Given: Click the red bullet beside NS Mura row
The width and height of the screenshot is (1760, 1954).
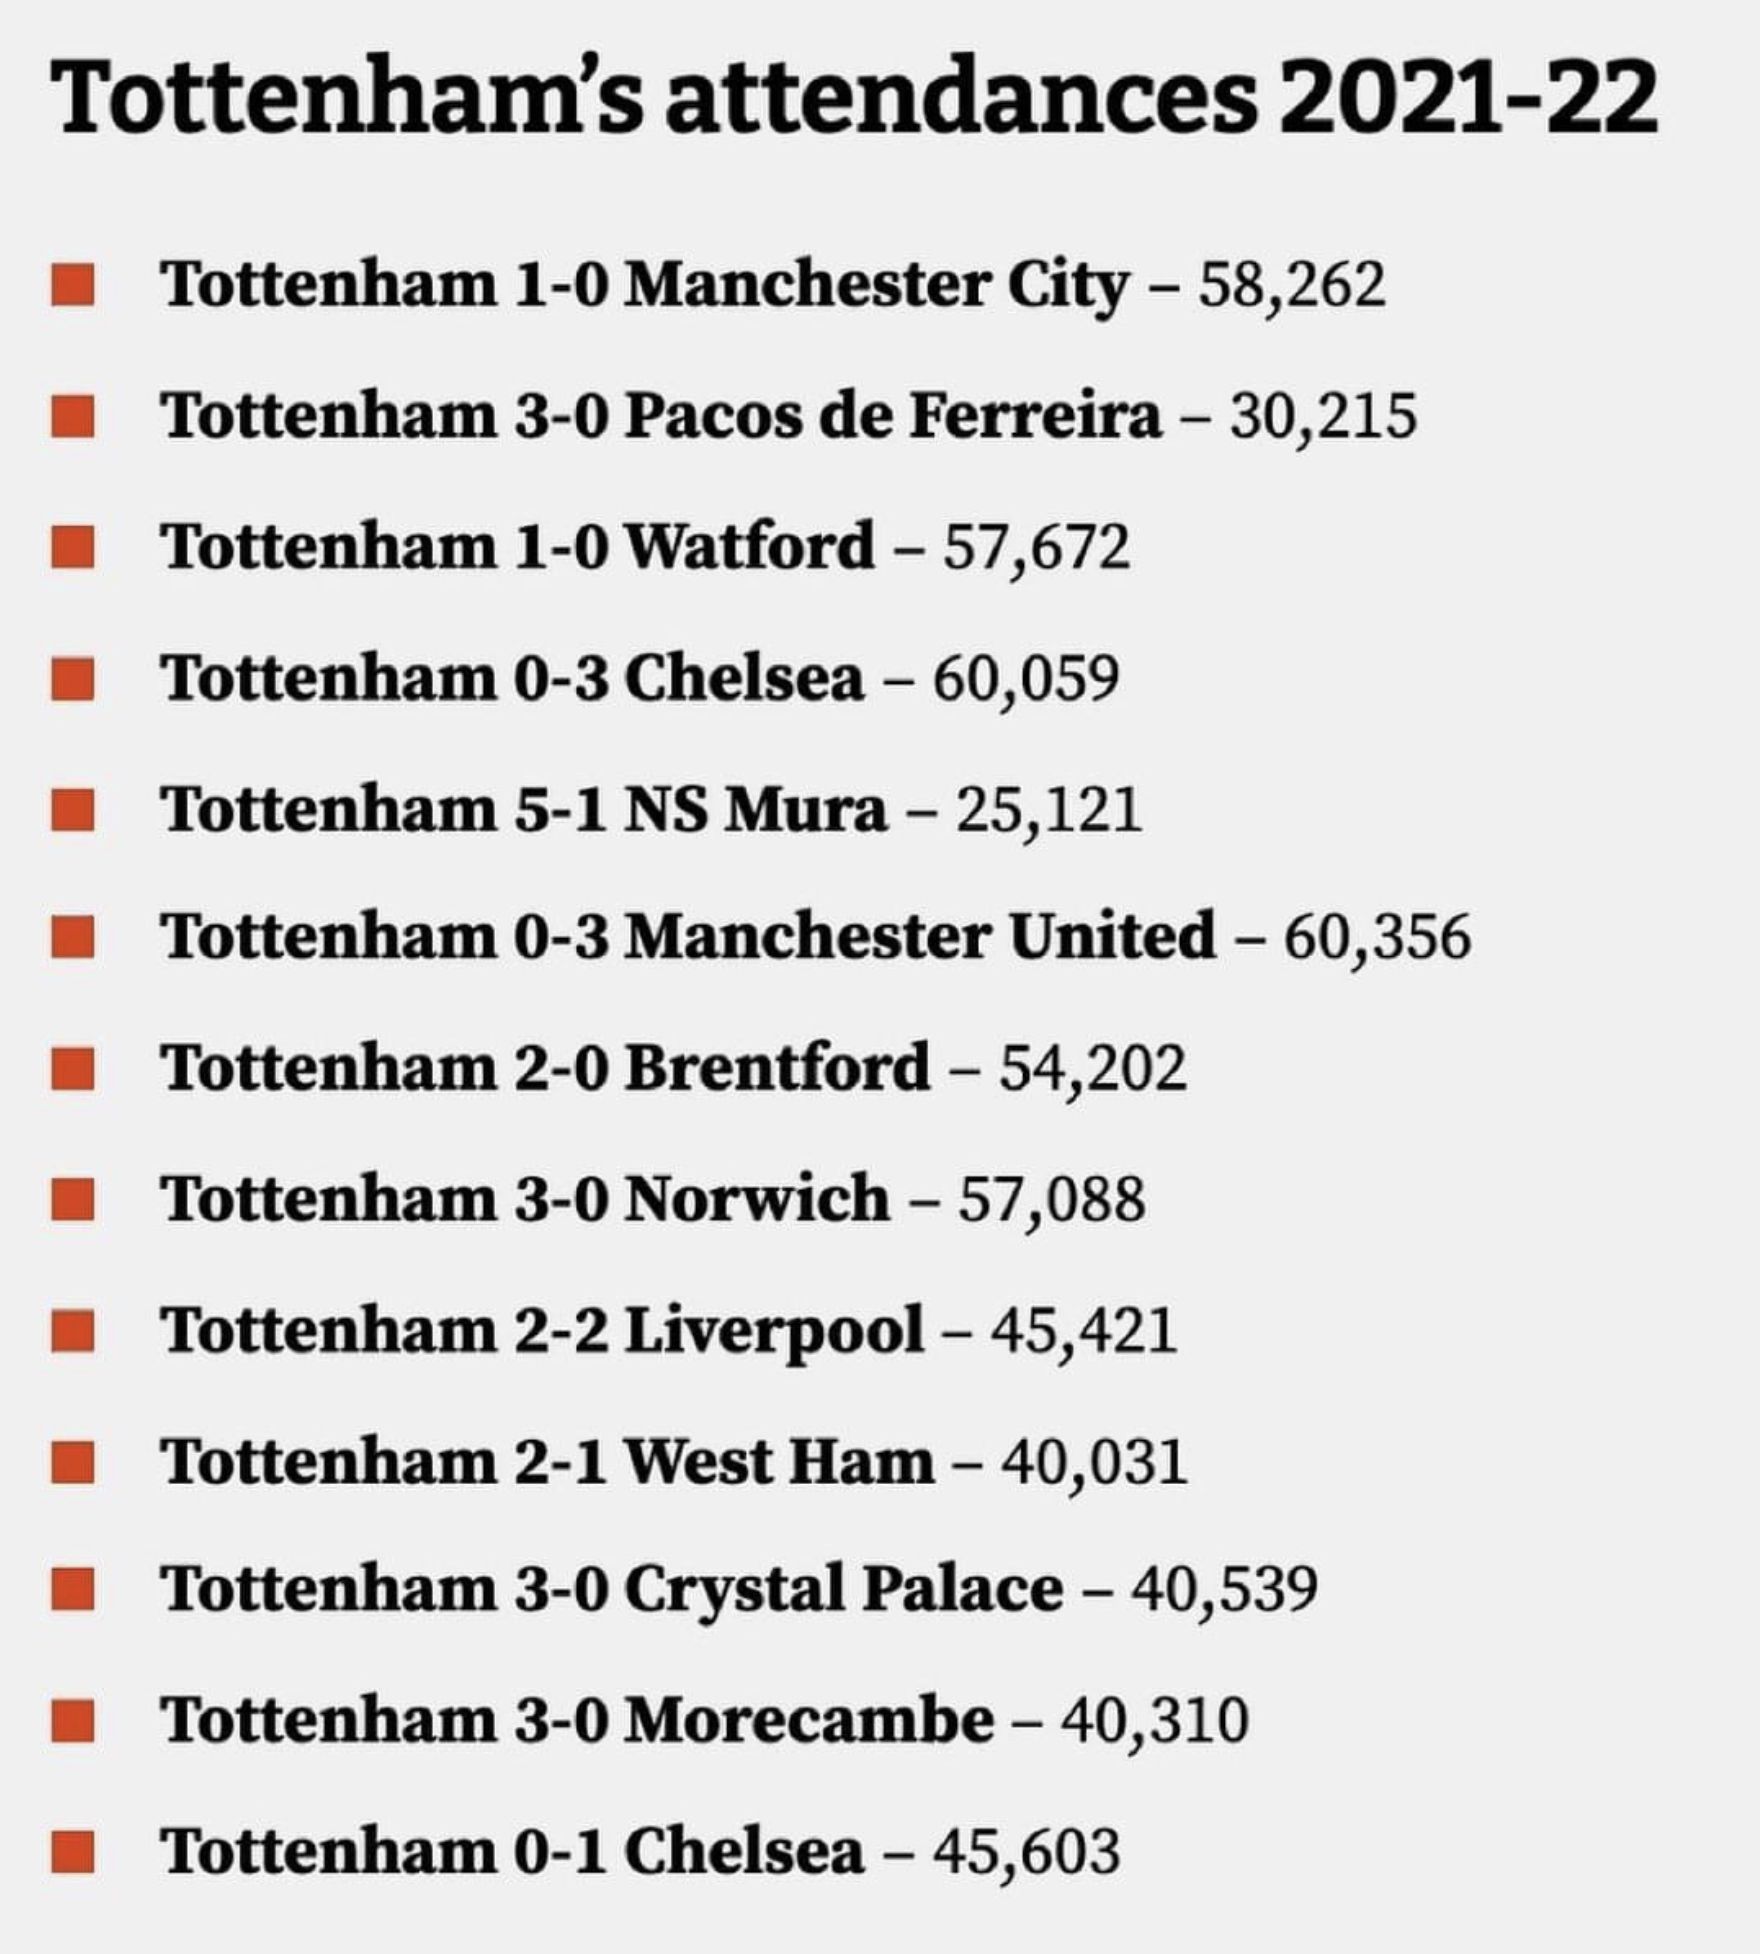Looking at the screenshot, I should [x=73, y=809].
